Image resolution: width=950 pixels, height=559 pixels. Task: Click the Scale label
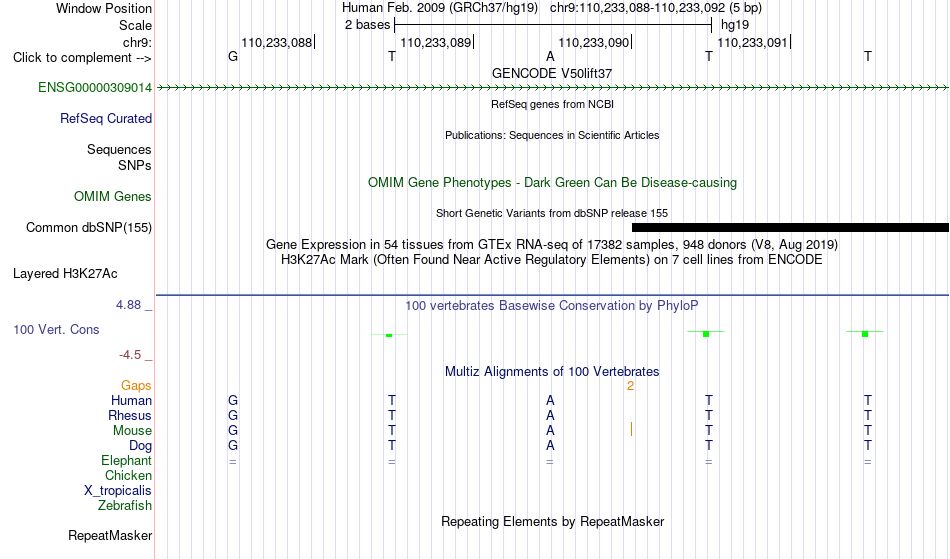(136, 26)
